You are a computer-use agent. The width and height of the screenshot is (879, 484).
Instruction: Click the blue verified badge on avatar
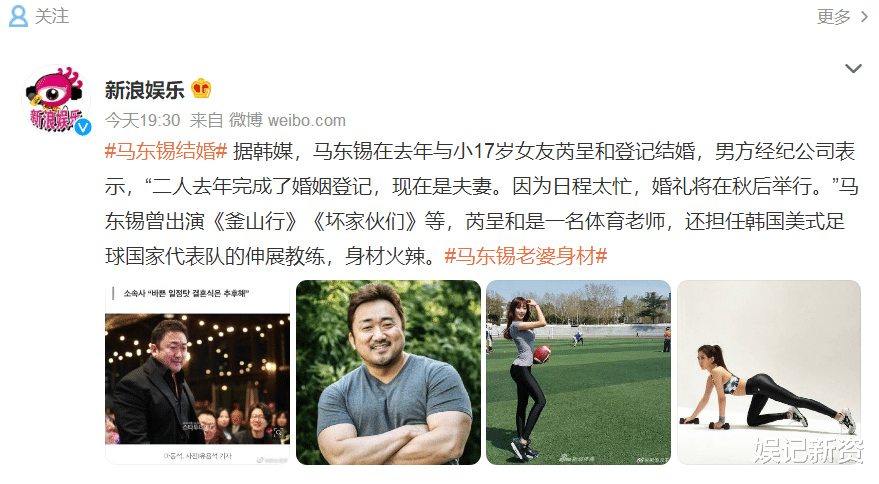pos(83,127)
